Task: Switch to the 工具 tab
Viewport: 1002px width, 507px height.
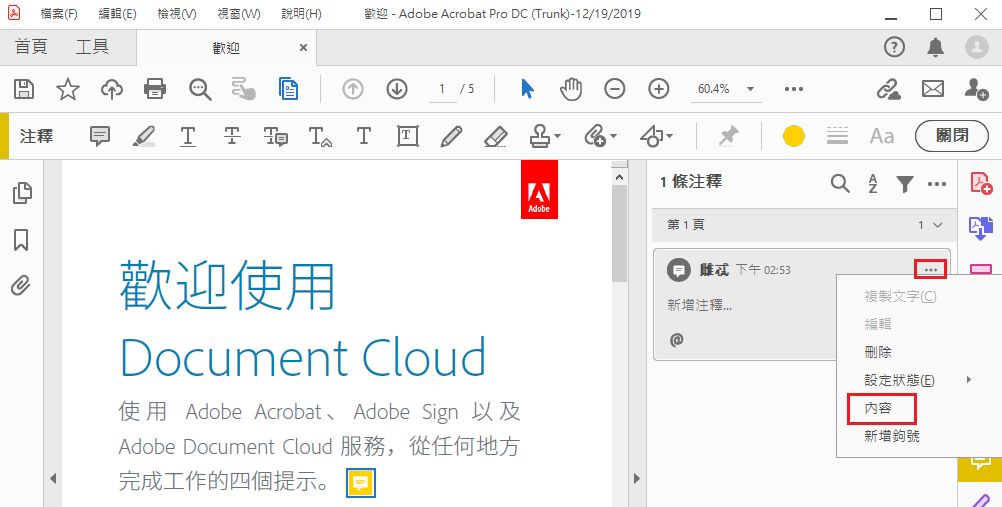Action: click(93, 47)
